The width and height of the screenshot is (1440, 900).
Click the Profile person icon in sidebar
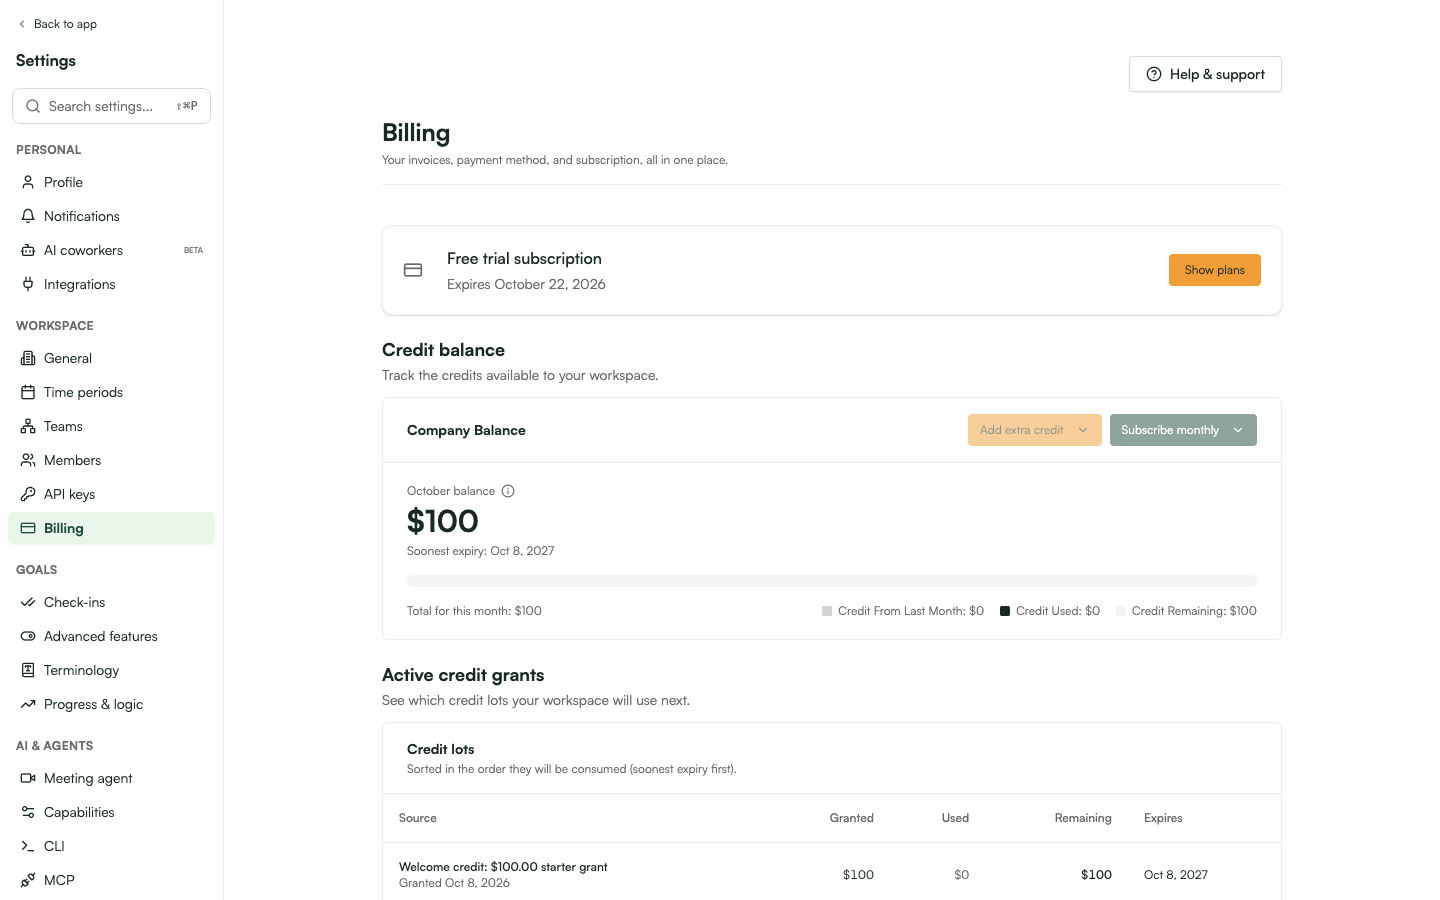point(28,182)
